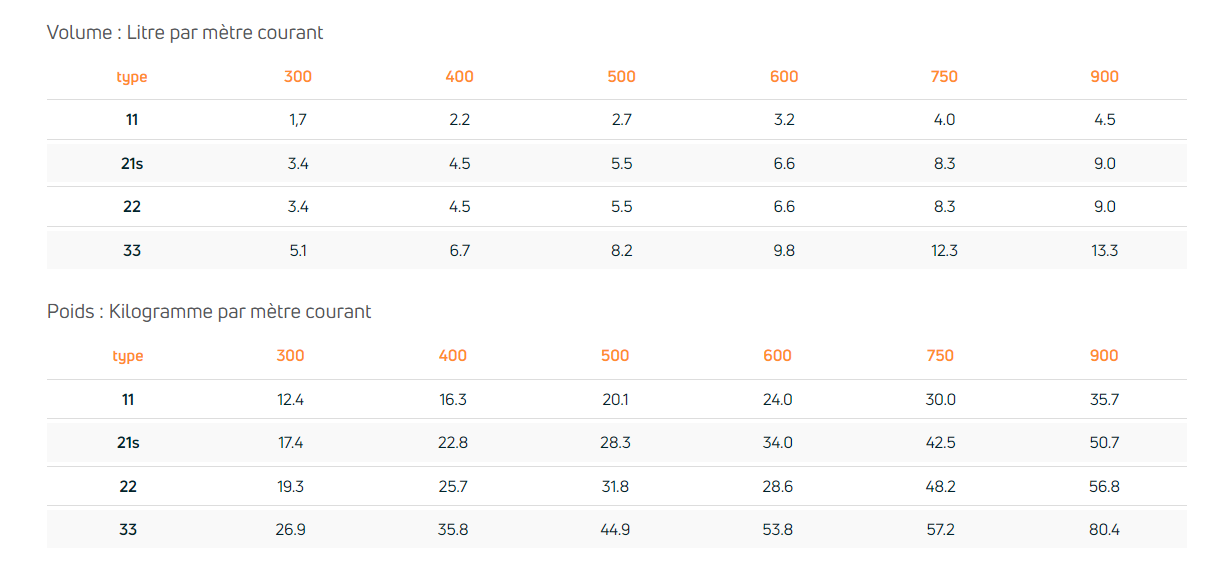The image size is (1207, 584).
Task: Select weight value 12.4 for type 11
Action: pos(290,400)
